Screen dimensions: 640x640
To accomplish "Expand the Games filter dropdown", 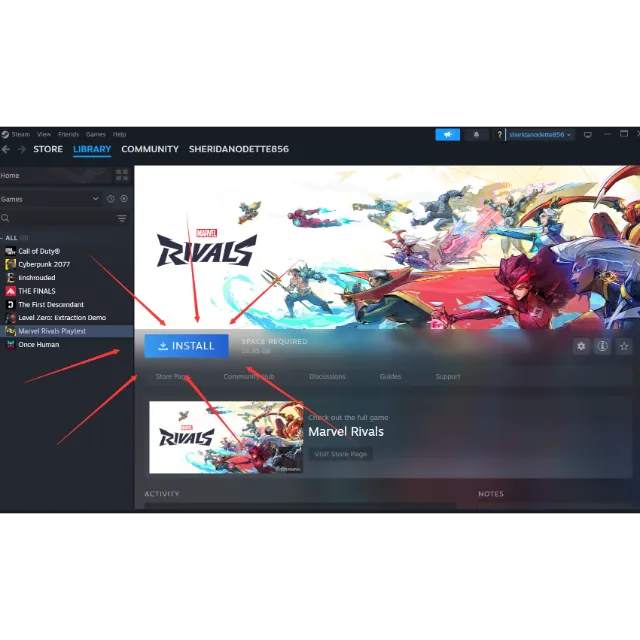I will coord(50,199).
